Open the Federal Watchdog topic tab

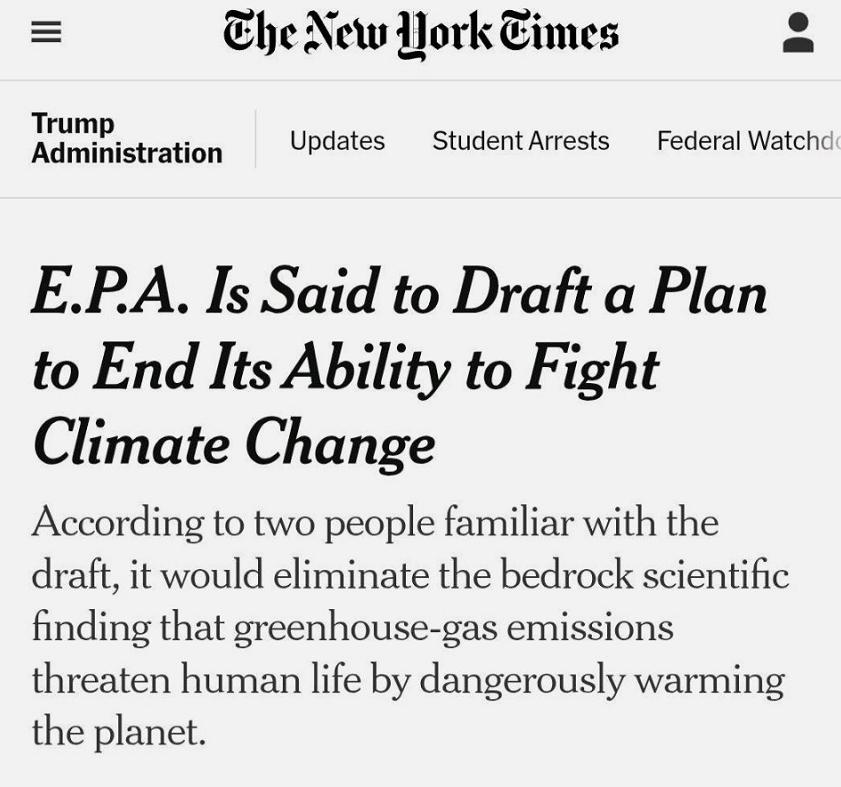[x=749, y=141]
